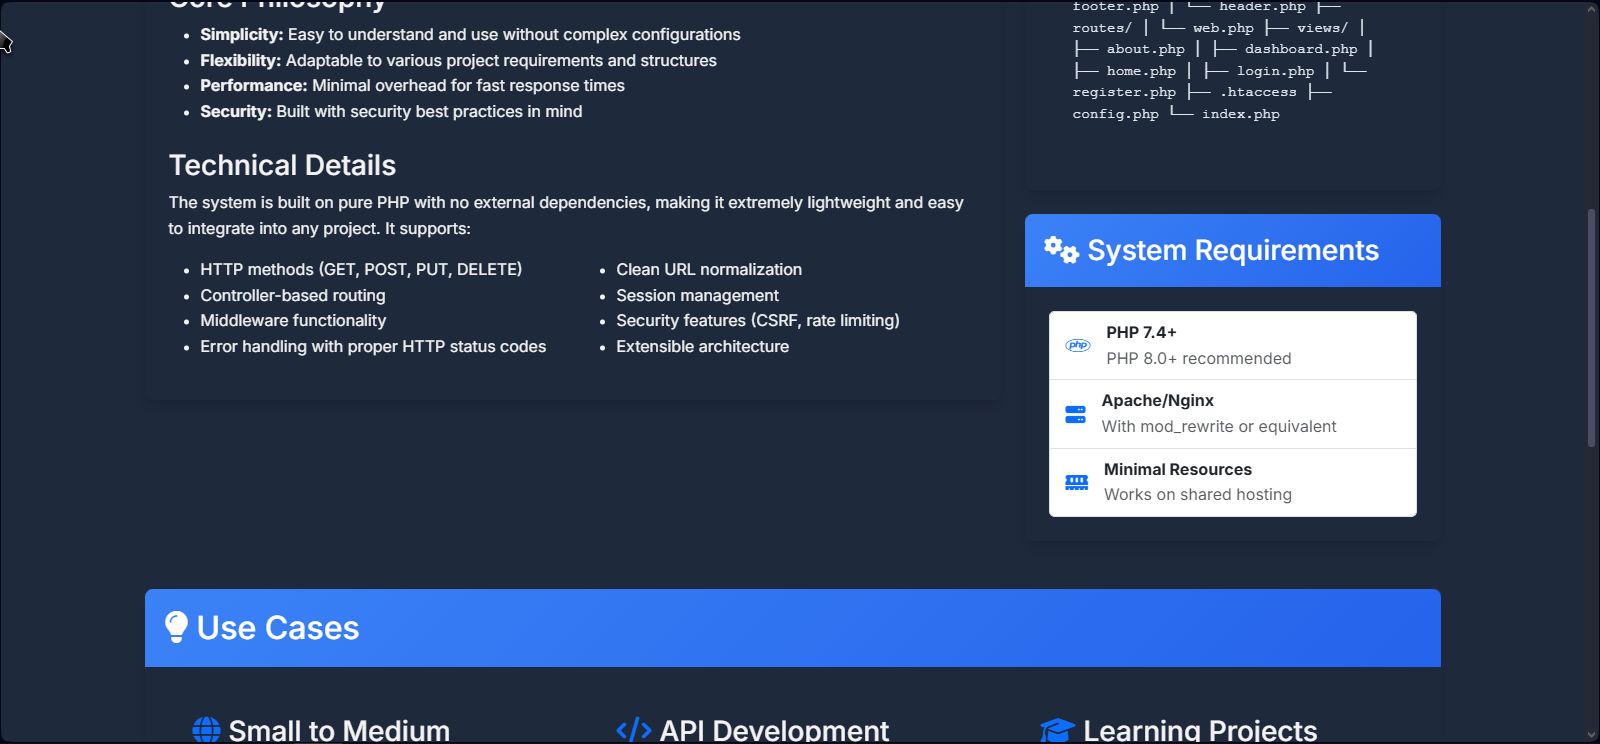Screen dimensions: 1600x744
Task: Click the index.php entry in file tree
Action: (x=1240, y=114)
